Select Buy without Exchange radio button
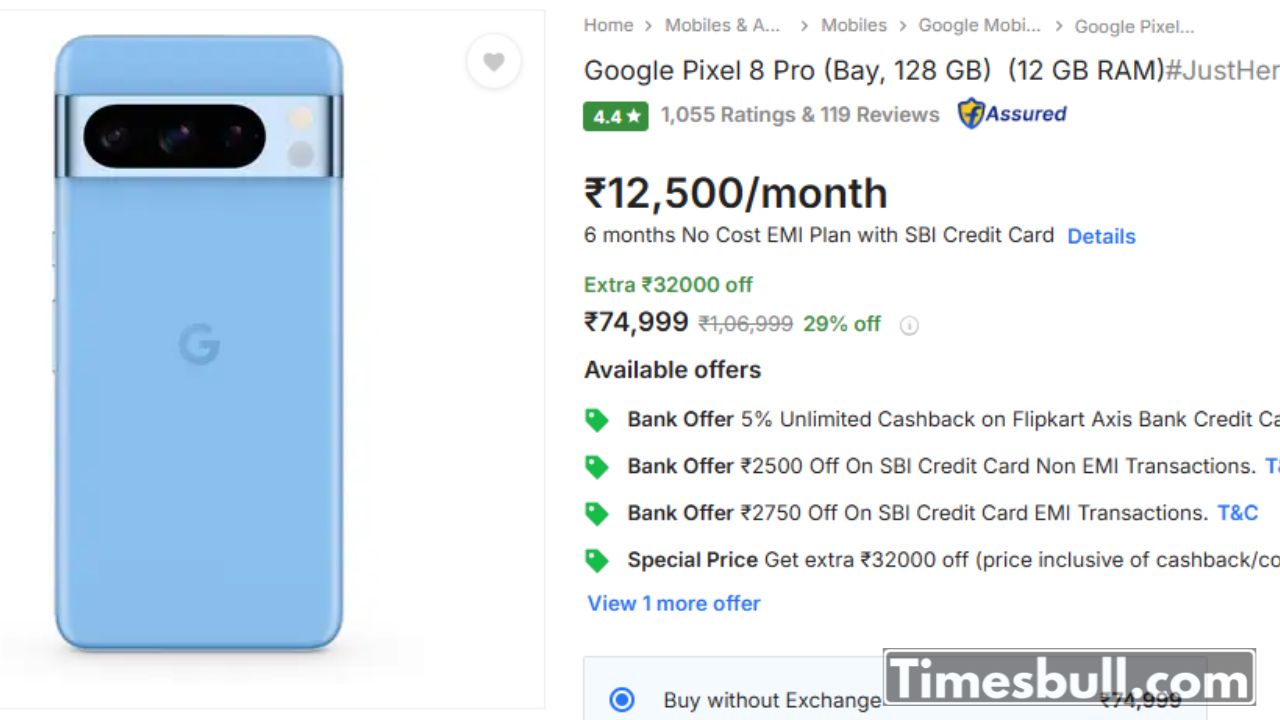 pos(622,700)
